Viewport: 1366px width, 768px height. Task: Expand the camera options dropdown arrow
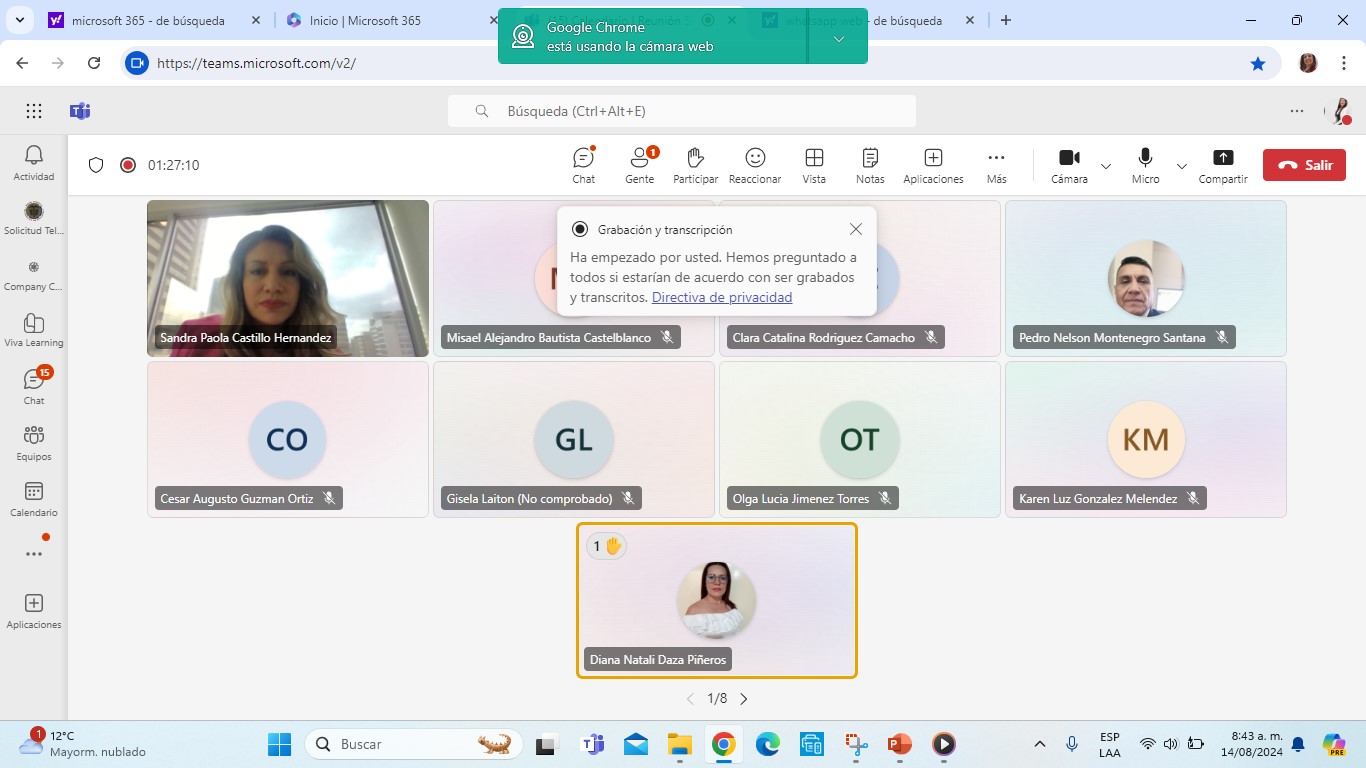(x=1106, y=166)
